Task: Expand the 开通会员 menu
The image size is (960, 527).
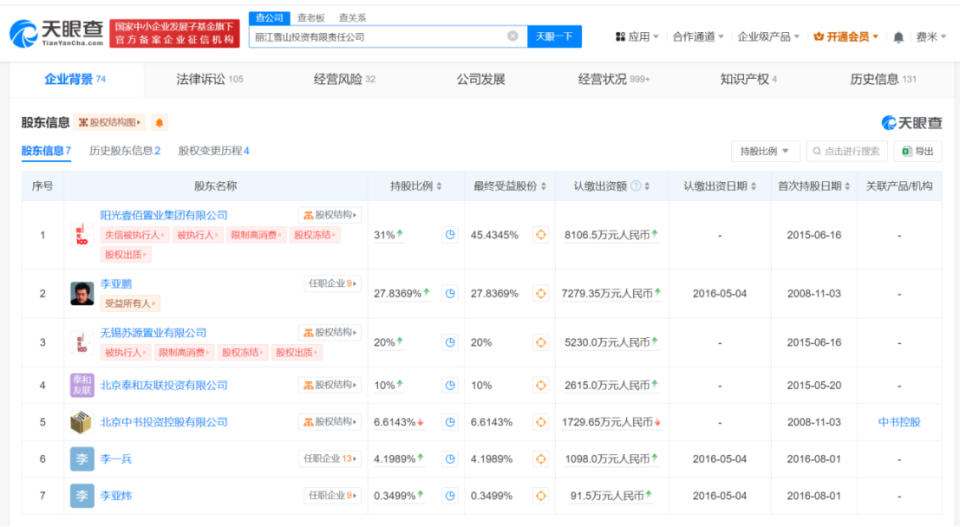Action: [846, 37]
